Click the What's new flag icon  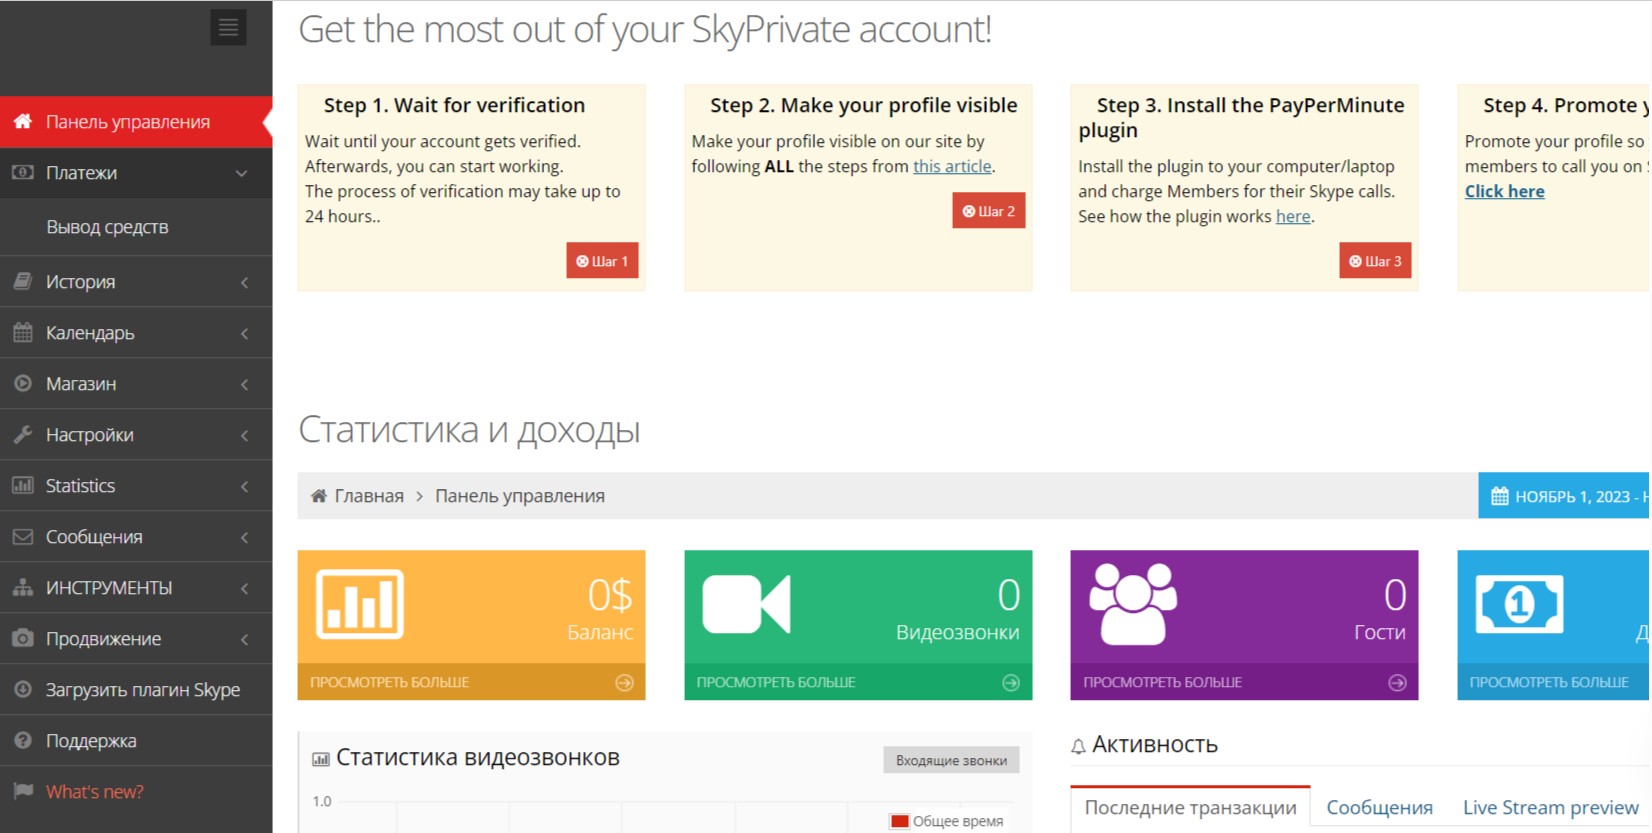click(x=23, y=791)
